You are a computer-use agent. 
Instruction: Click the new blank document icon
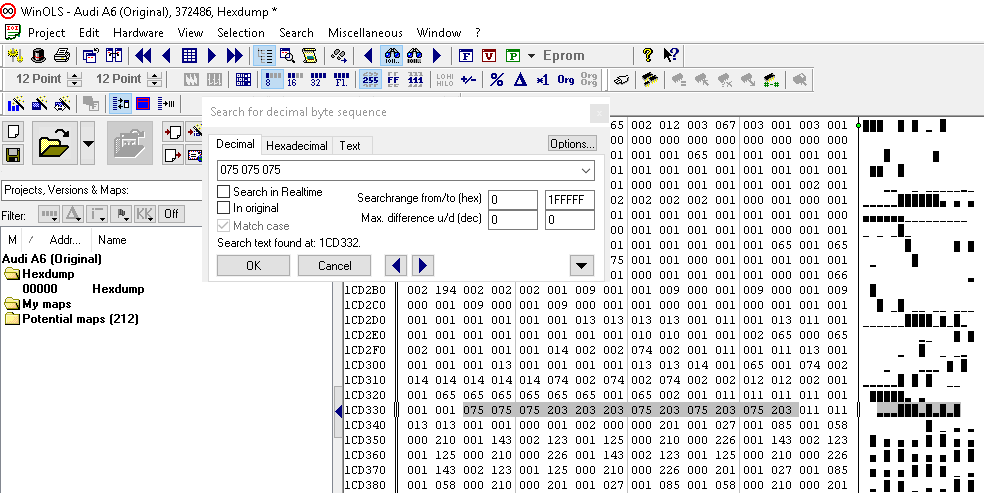[14, 132]
